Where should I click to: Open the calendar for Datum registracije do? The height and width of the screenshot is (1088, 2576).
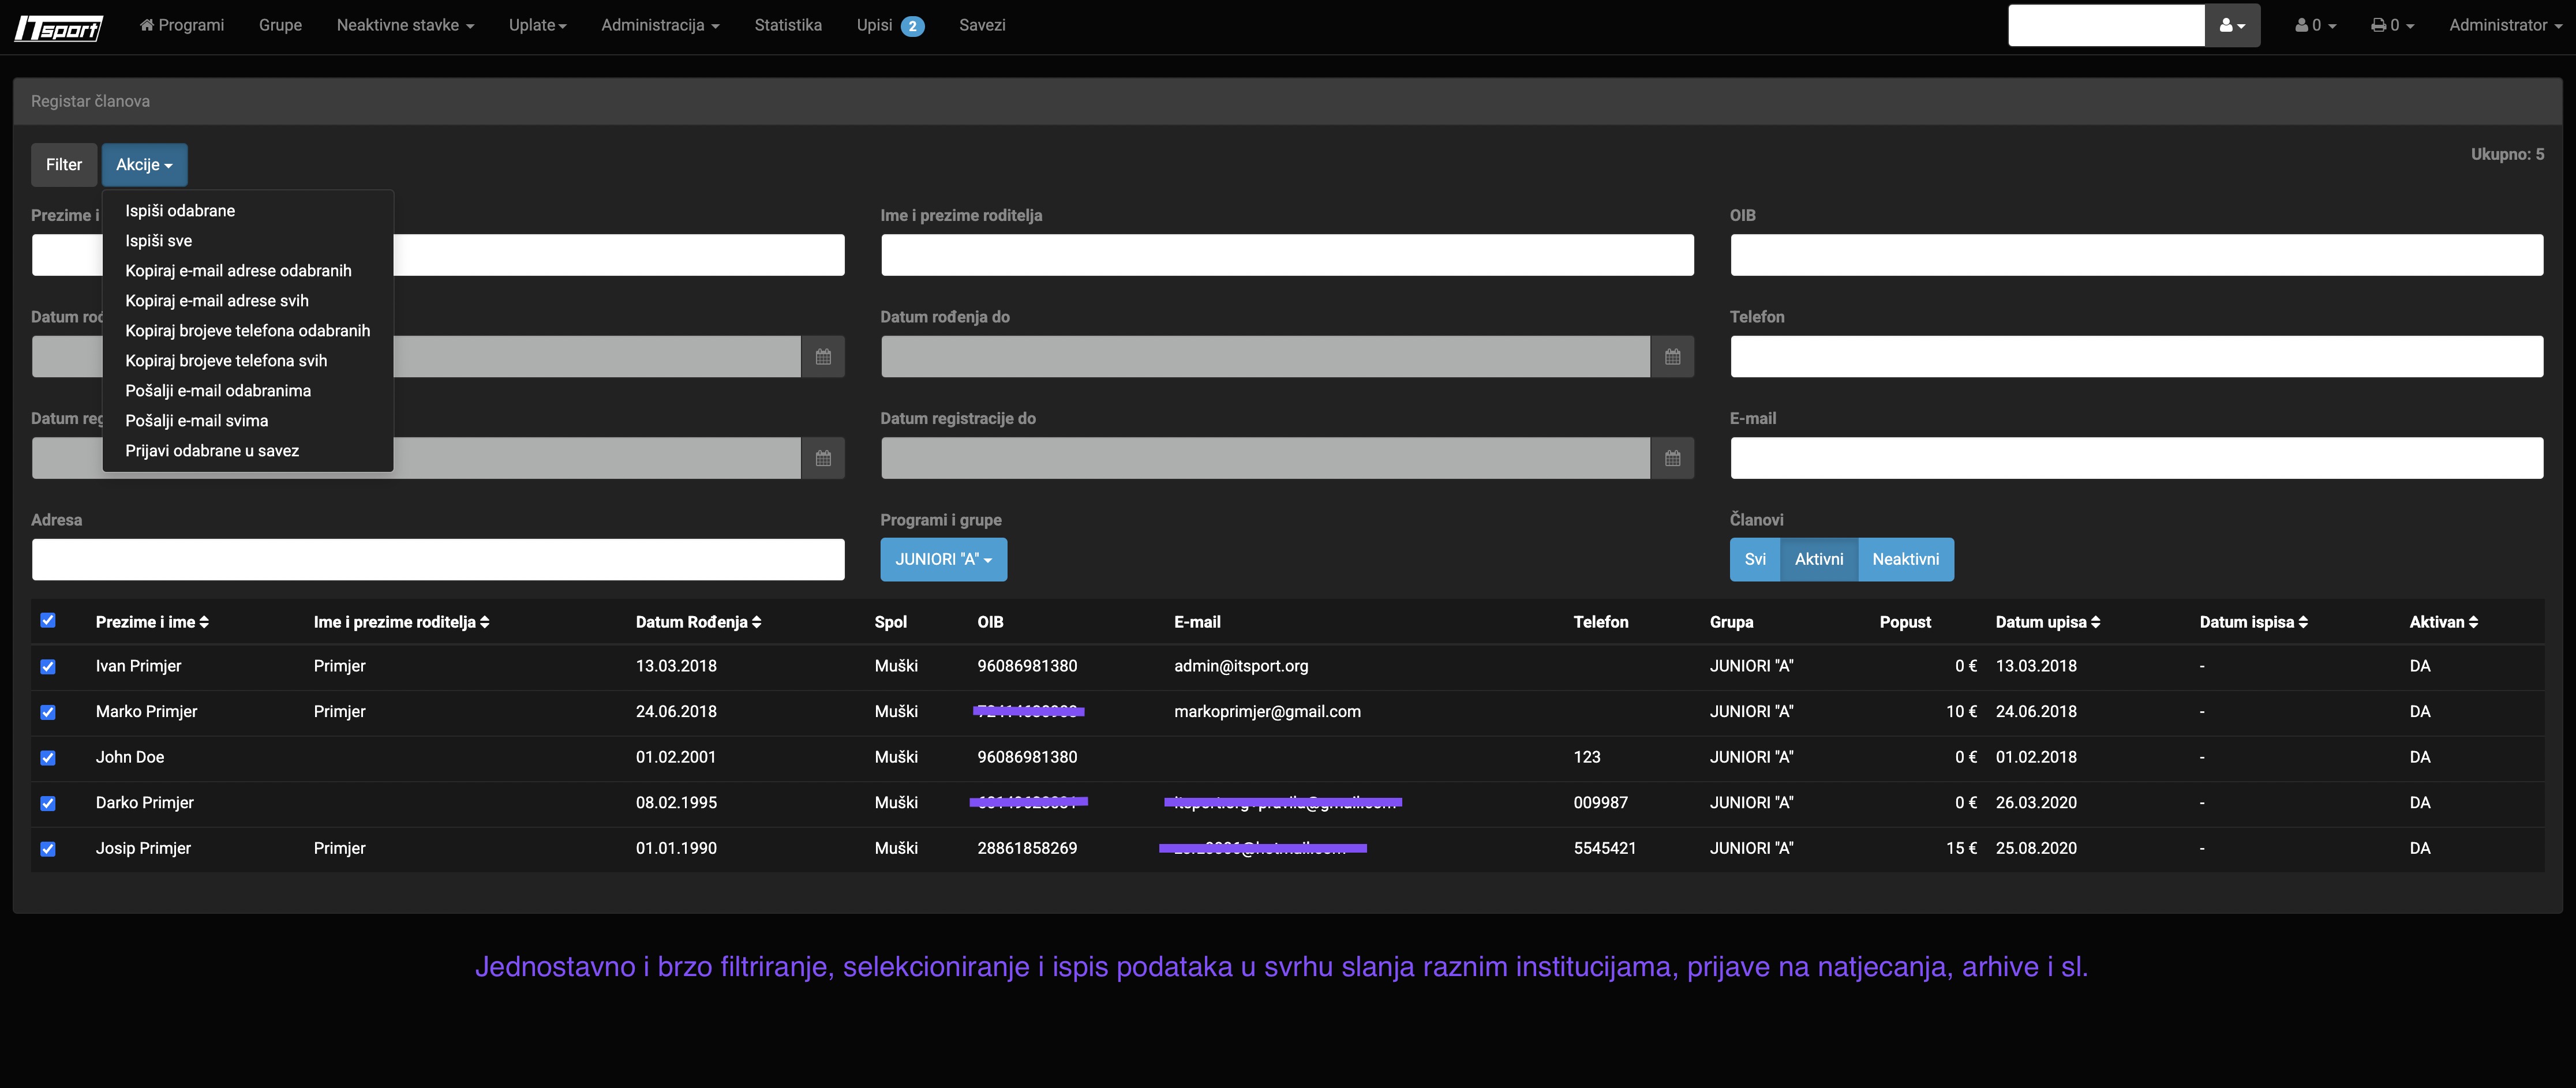click(x=1672, y=459)
